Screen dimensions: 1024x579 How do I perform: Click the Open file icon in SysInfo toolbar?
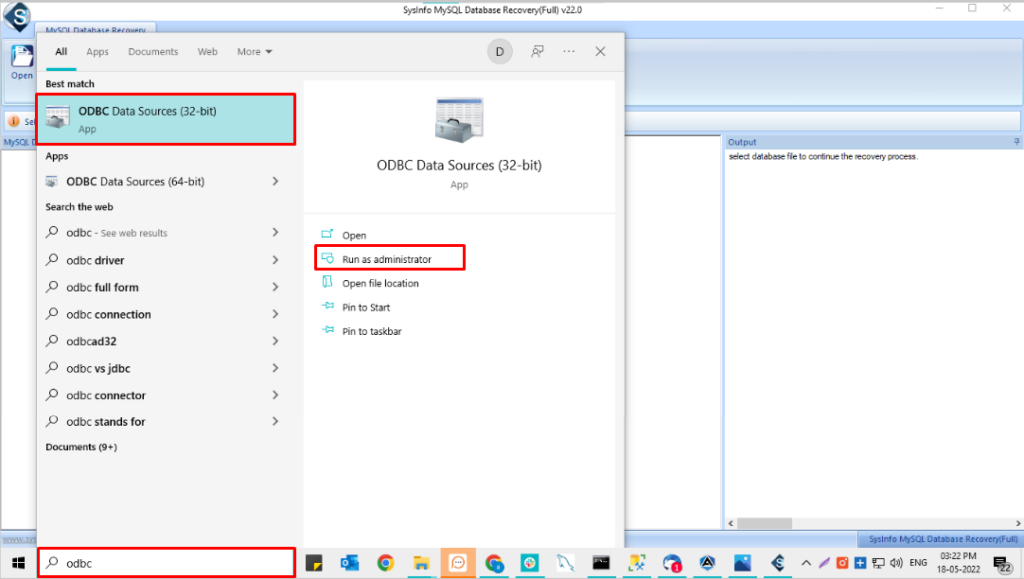coord(21,61)
